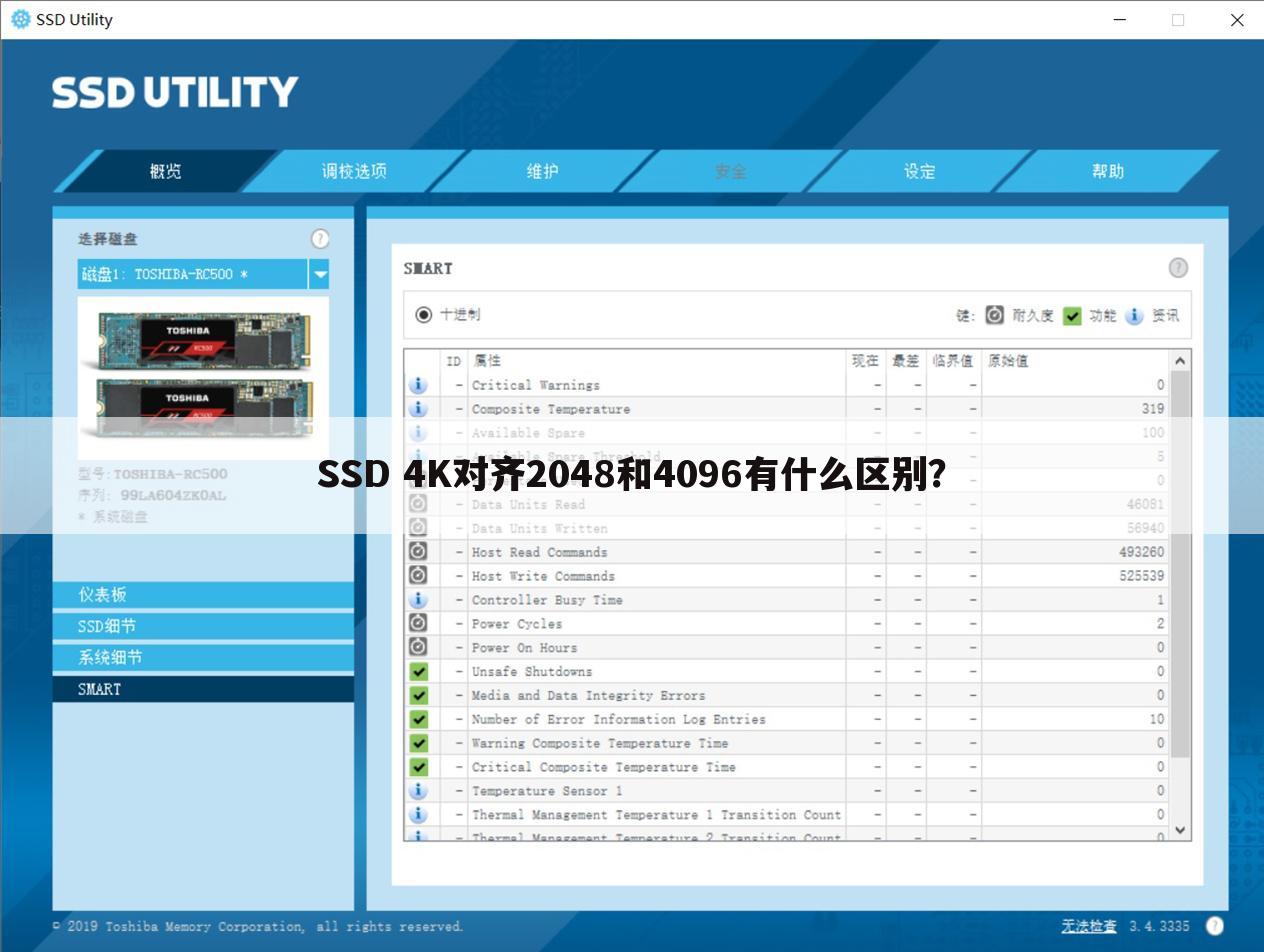This screenshot has width=1264, height=952.
Task: Switch to the 维护 tab
Action: [541, 171]
